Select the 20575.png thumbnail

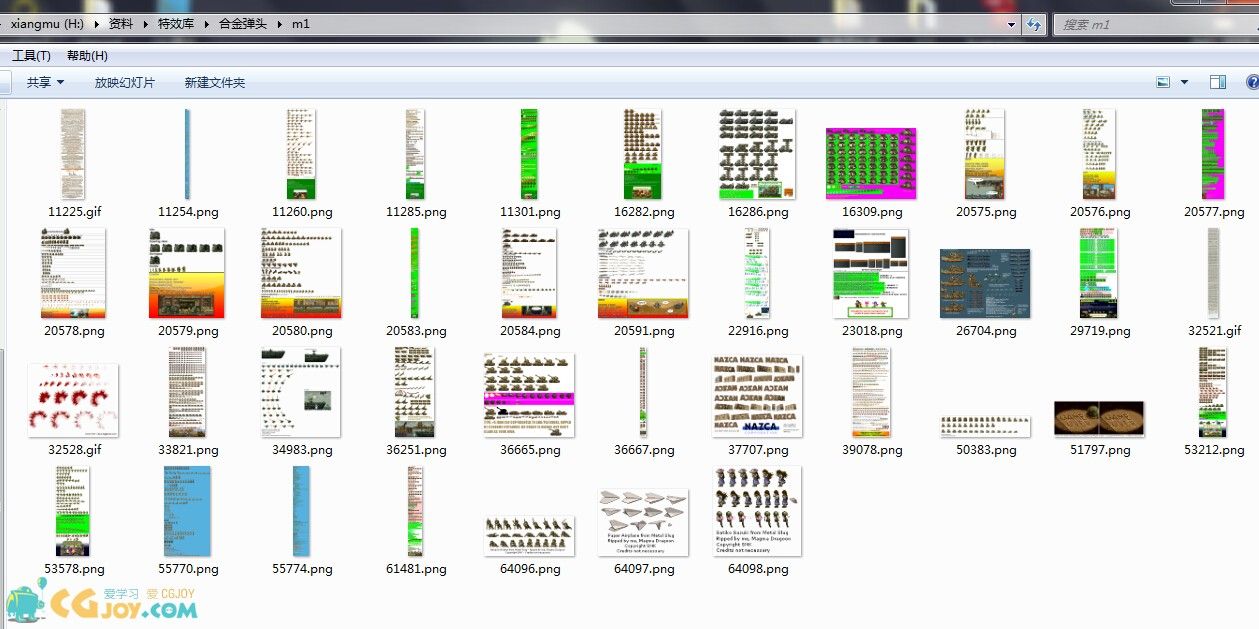(x=986, y=154)
